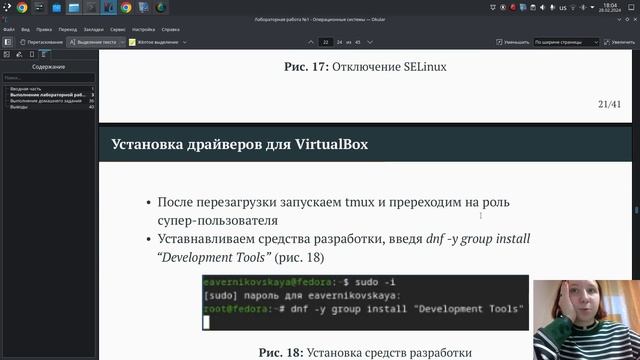640x360 pixels.
Task: Toggle the sidebar panel button
Action: coord(8,42)
